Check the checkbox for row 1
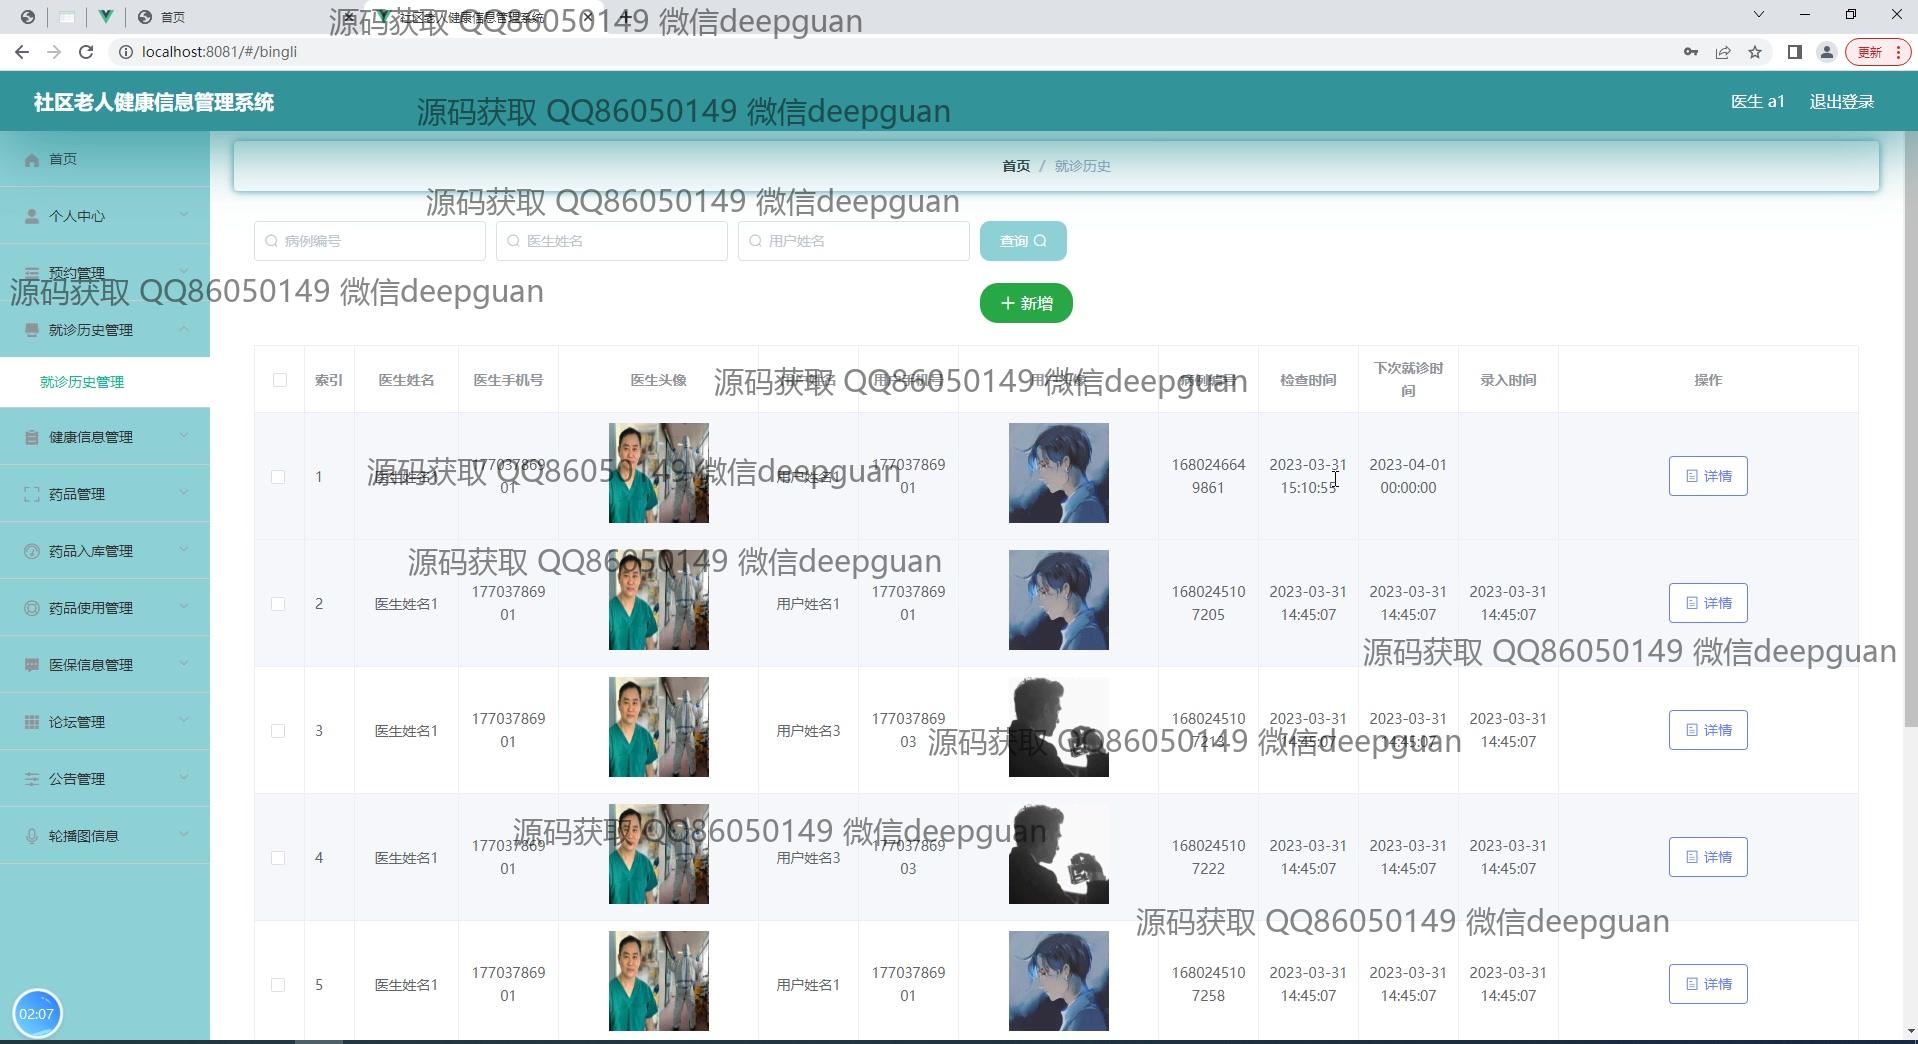 click(278, 477)
